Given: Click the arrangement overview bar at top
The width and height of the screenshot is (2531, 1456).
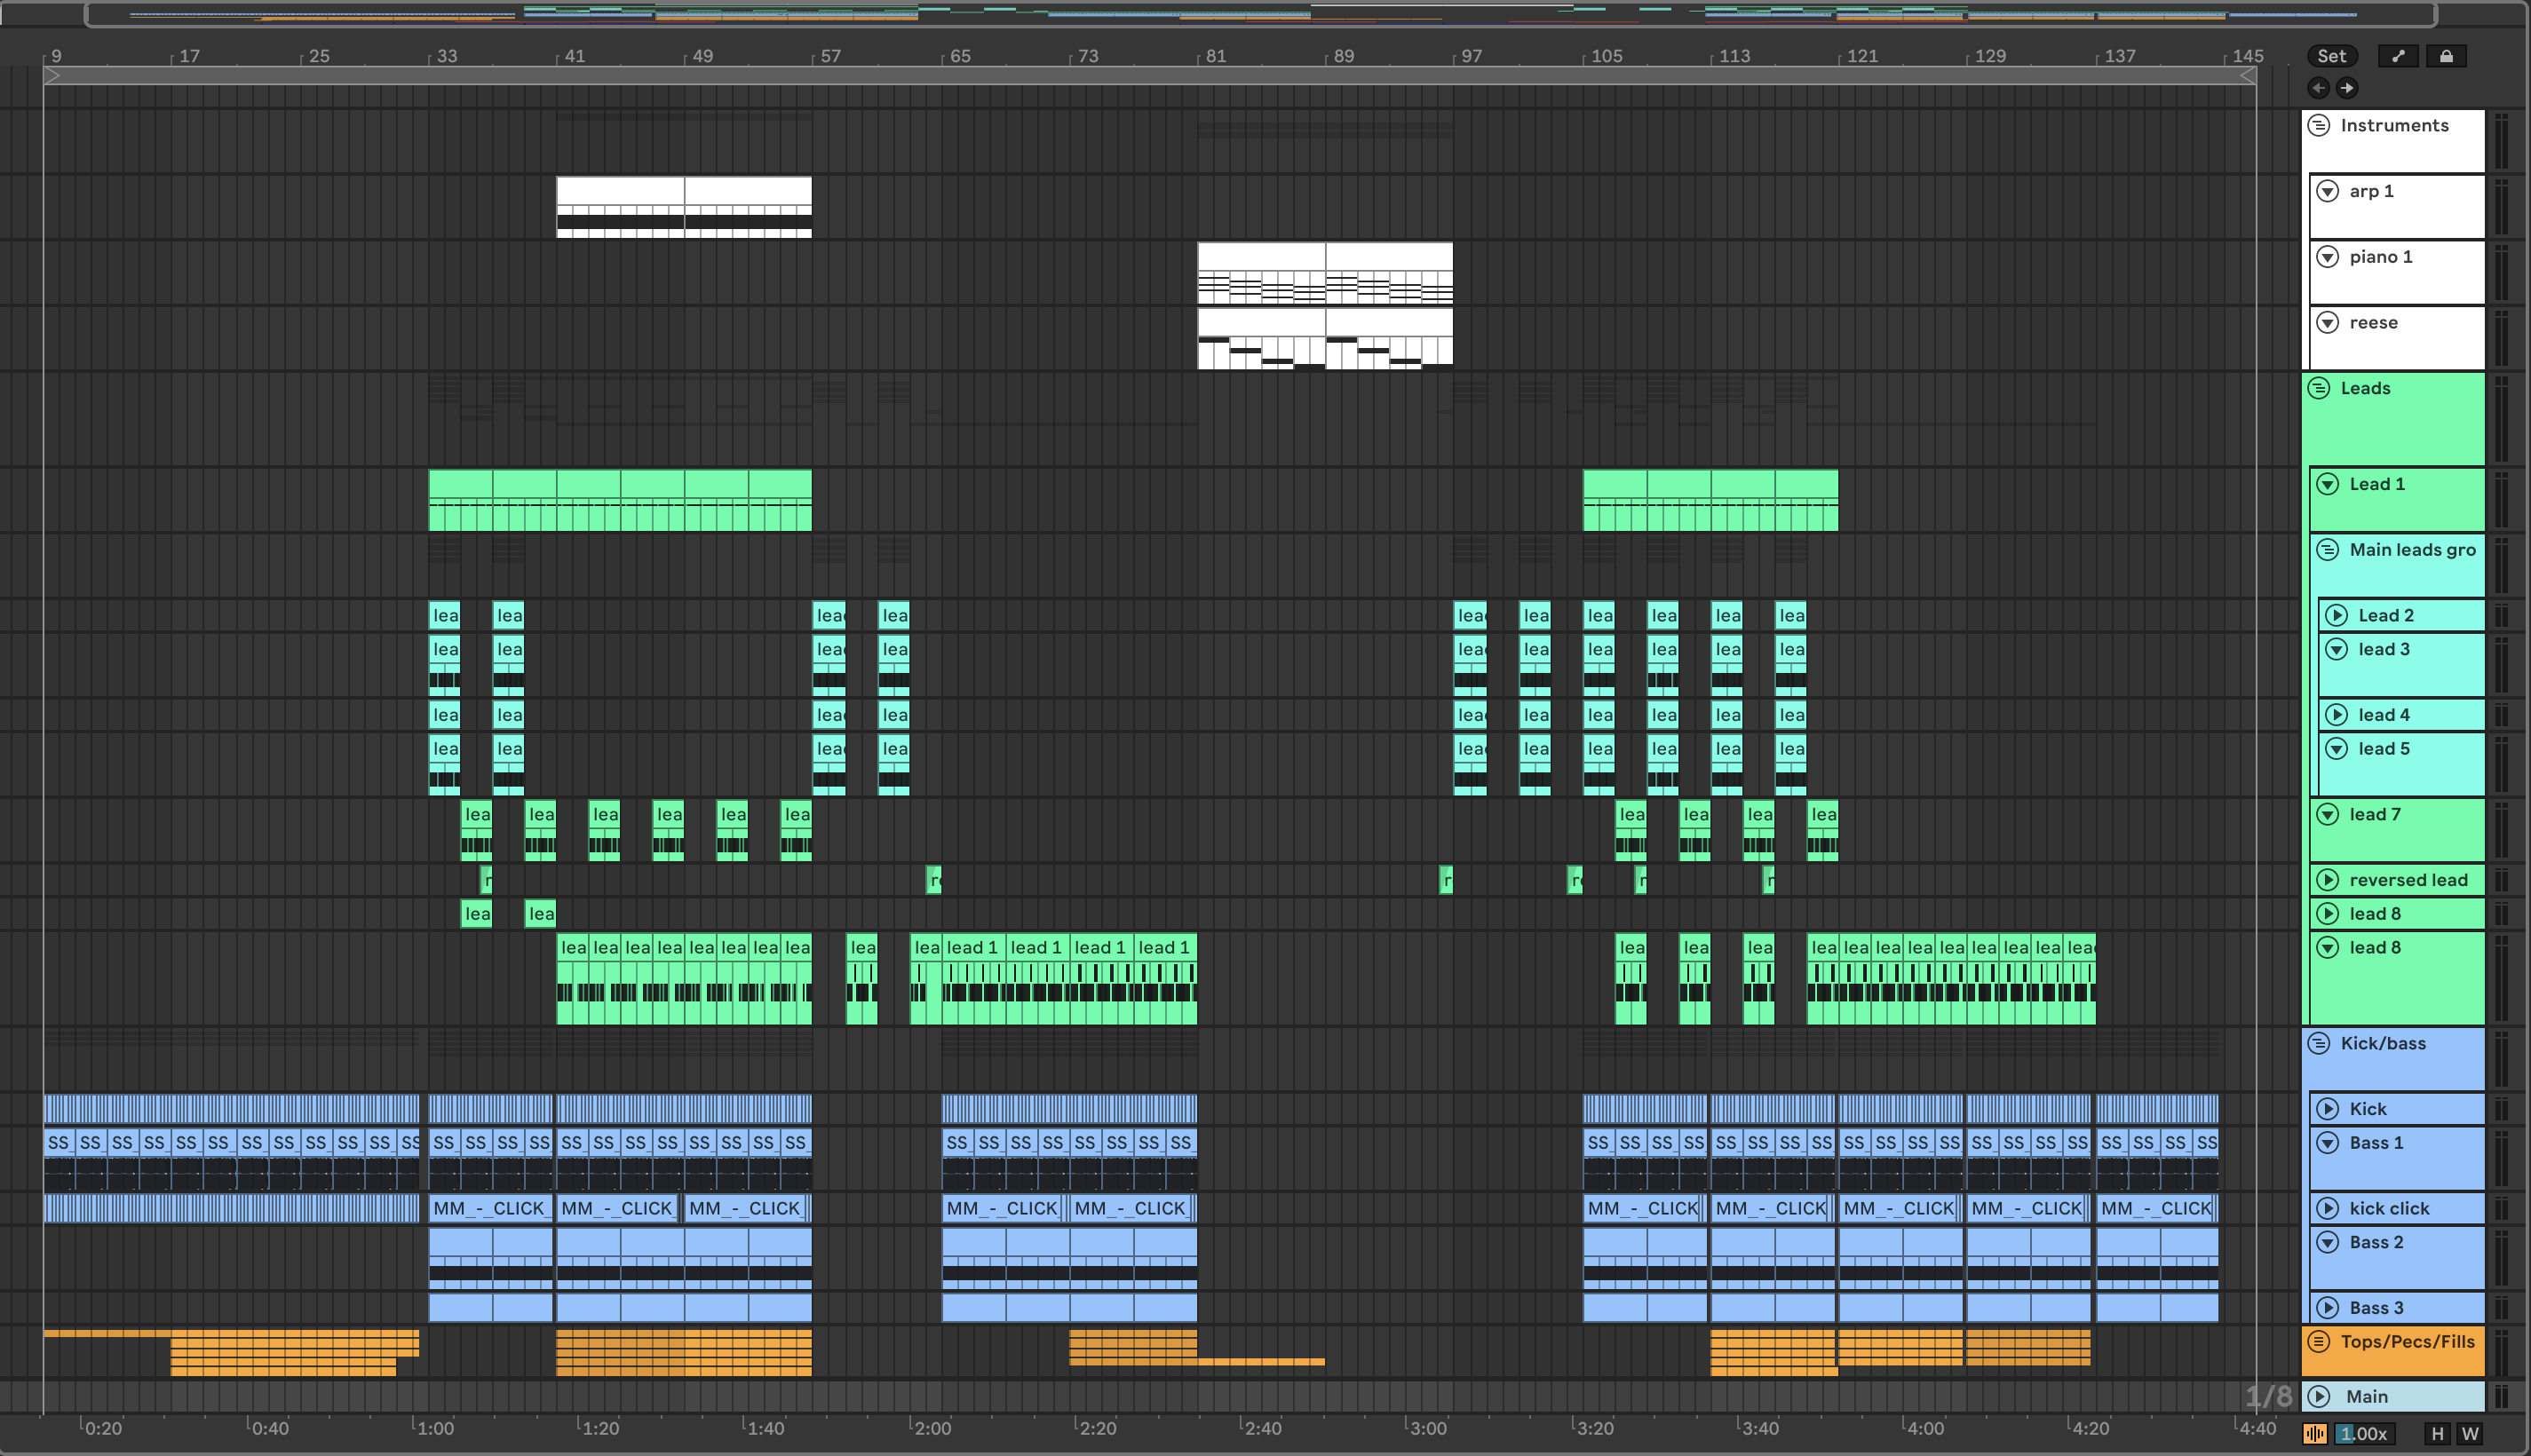Looking at the screenshot, I should click(1260, 14).
